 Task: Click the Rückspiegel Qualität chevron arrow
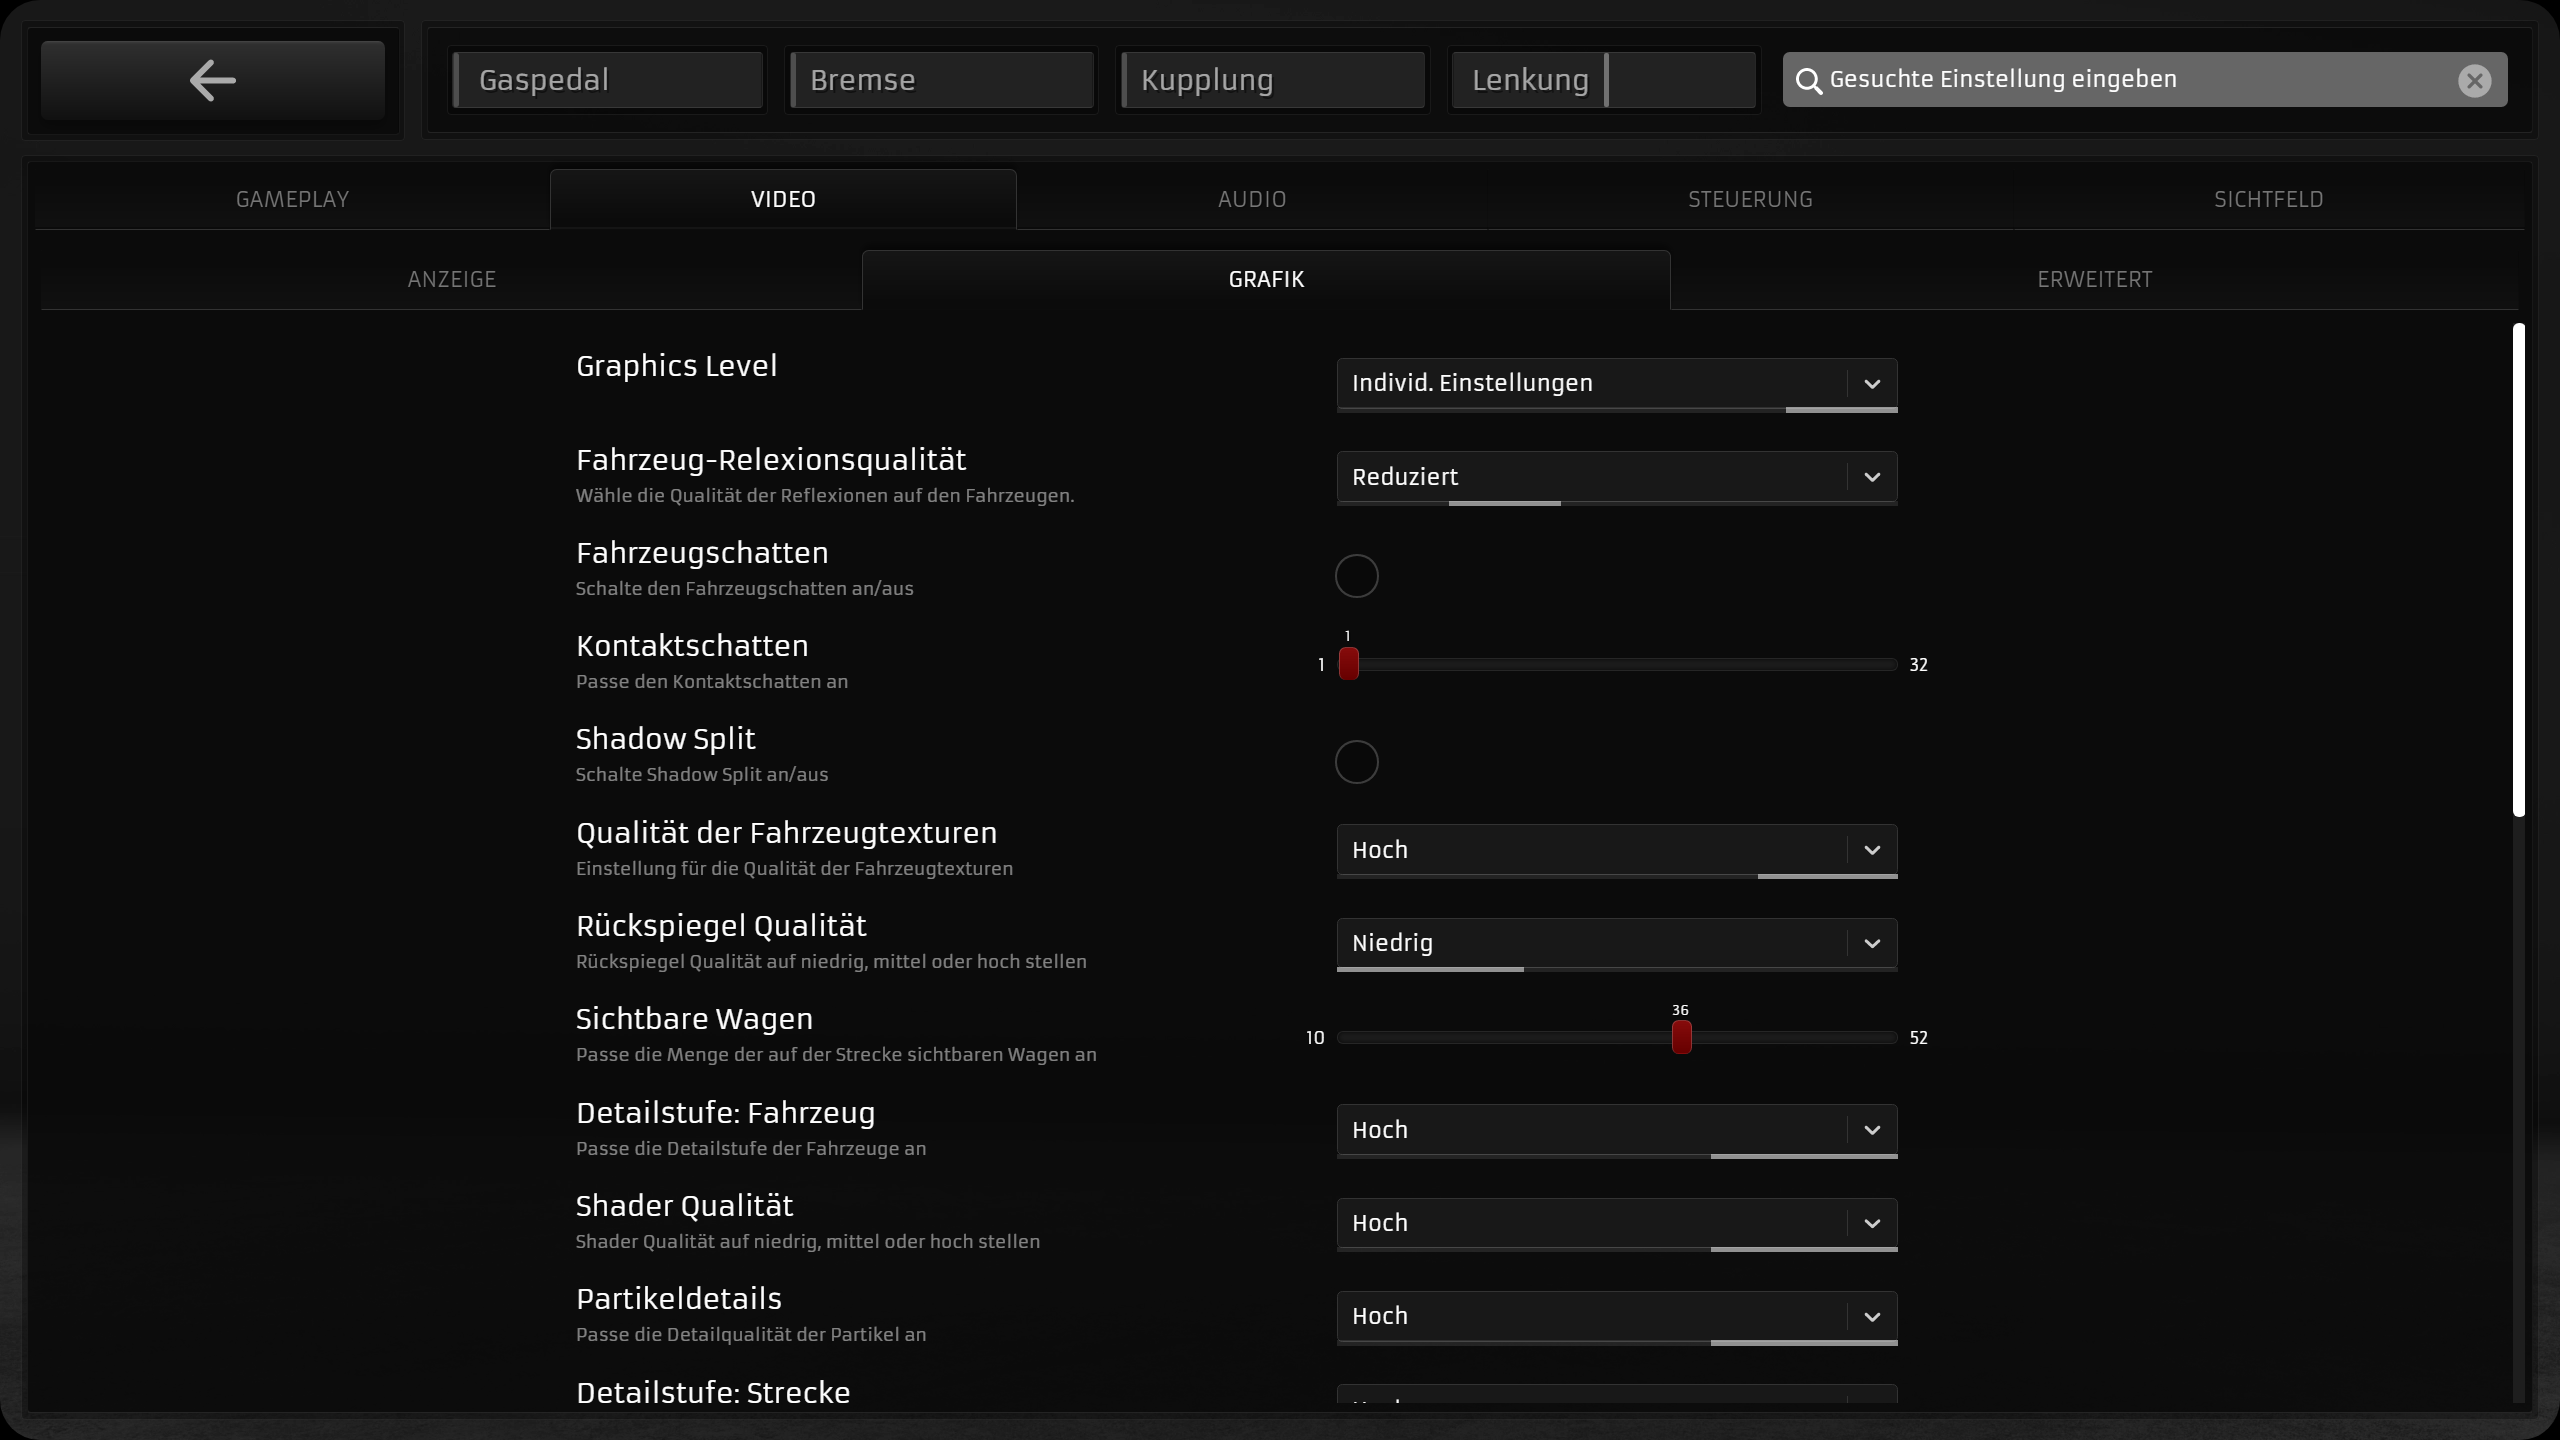point(1872,943)
